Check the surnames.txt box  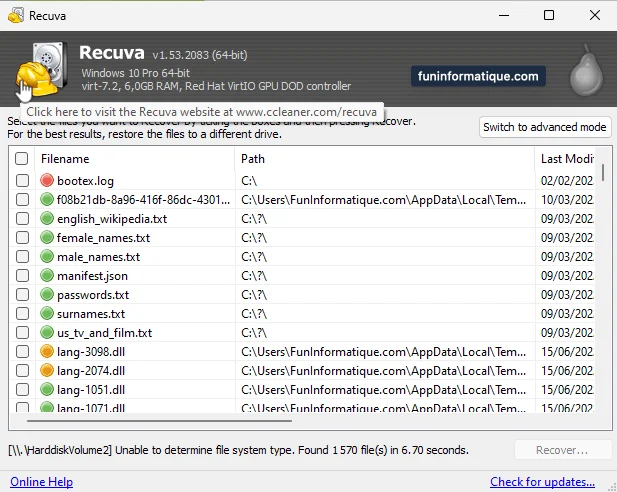click(x=22, y=314)
